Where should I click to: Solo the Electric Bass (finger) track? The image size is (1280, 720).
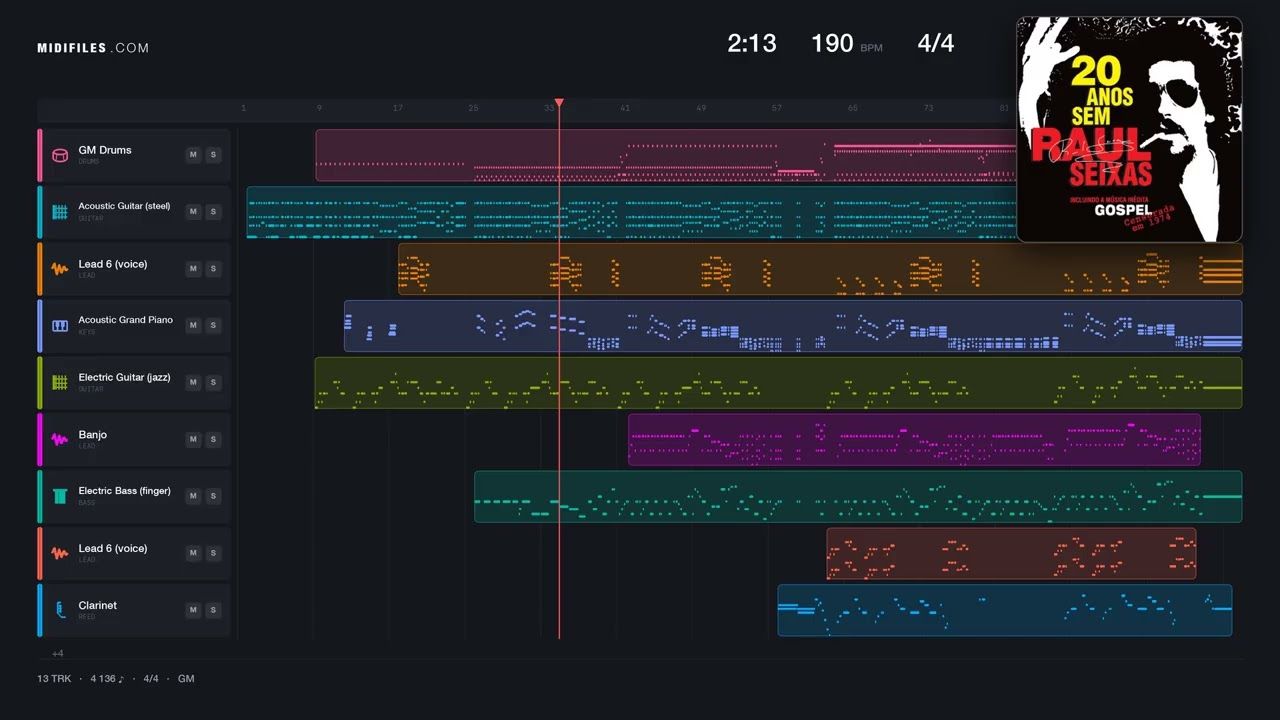click(213, 497)
